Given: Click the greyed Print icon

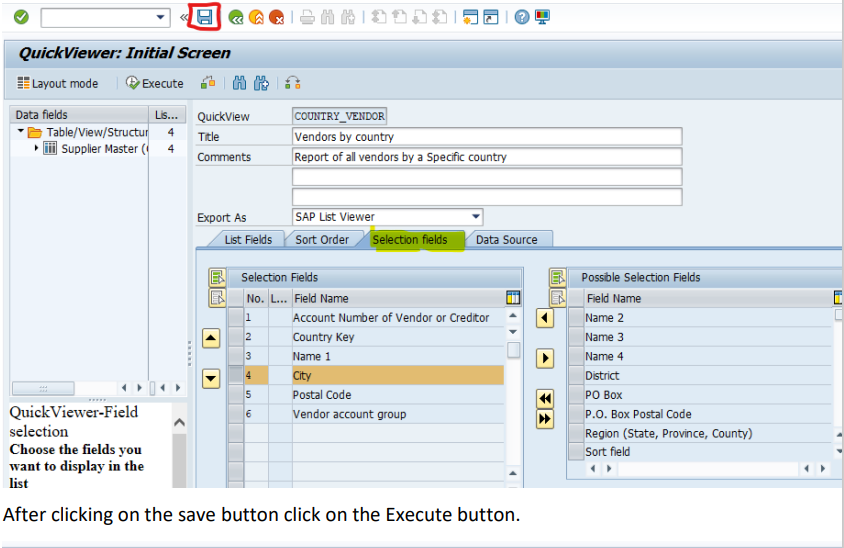Looking at the screenshot, I should [307, 18].
